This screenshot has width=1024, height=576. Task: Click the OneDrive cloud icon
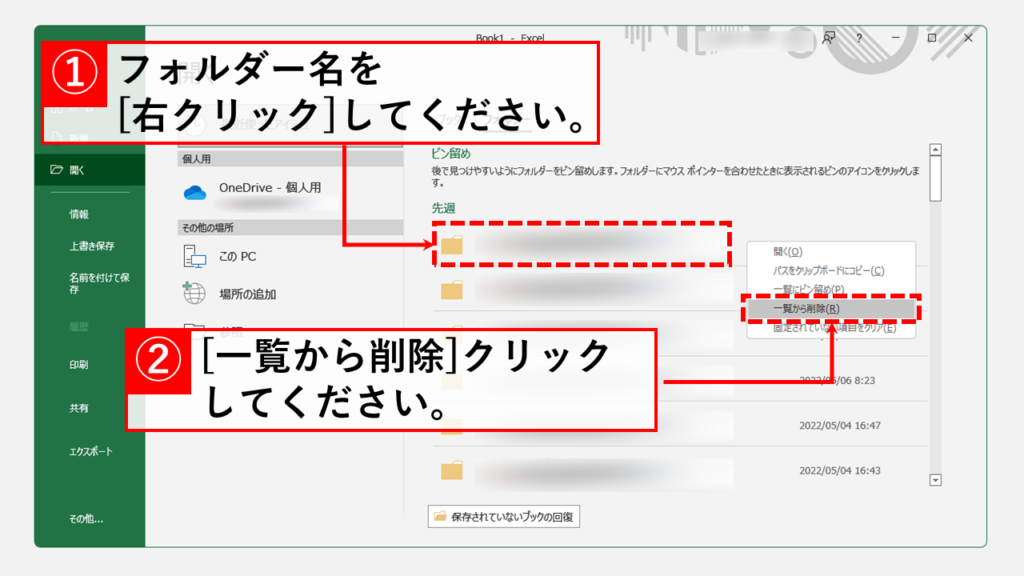(x=195, y=192)
